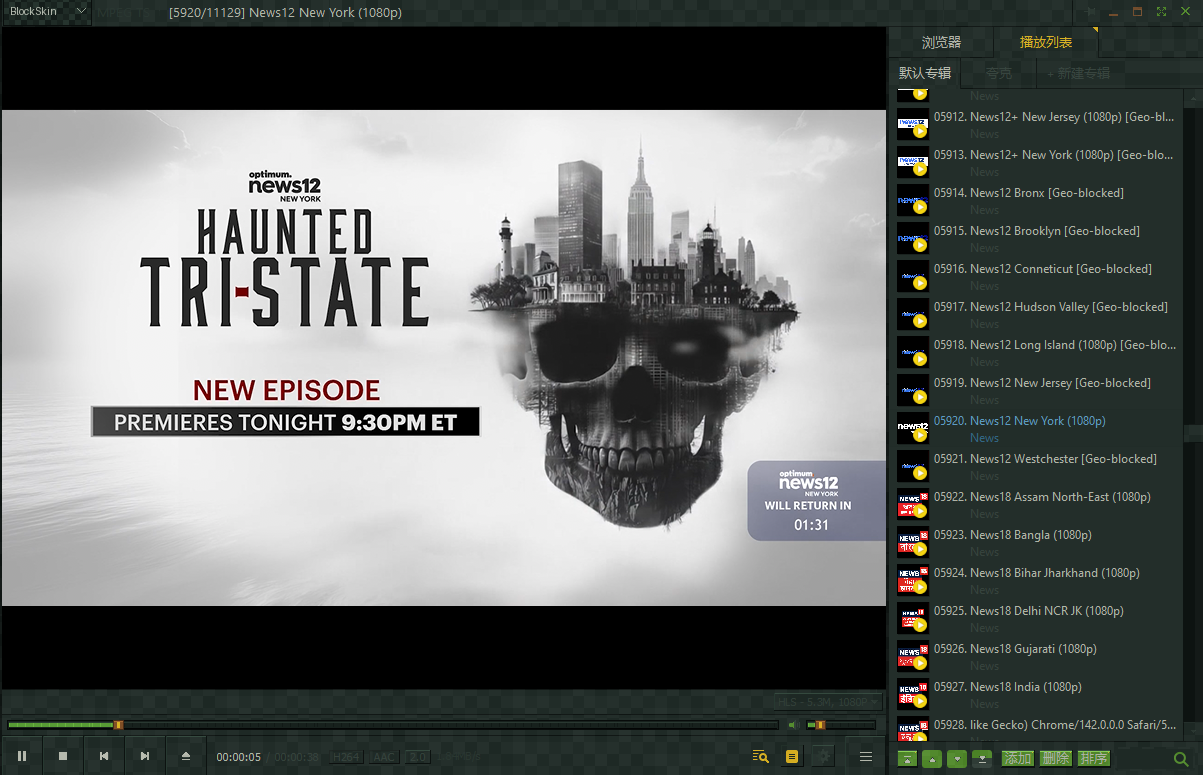Open the HLS stream quality dropdown

pyautogui.click(x=829, y=701)
